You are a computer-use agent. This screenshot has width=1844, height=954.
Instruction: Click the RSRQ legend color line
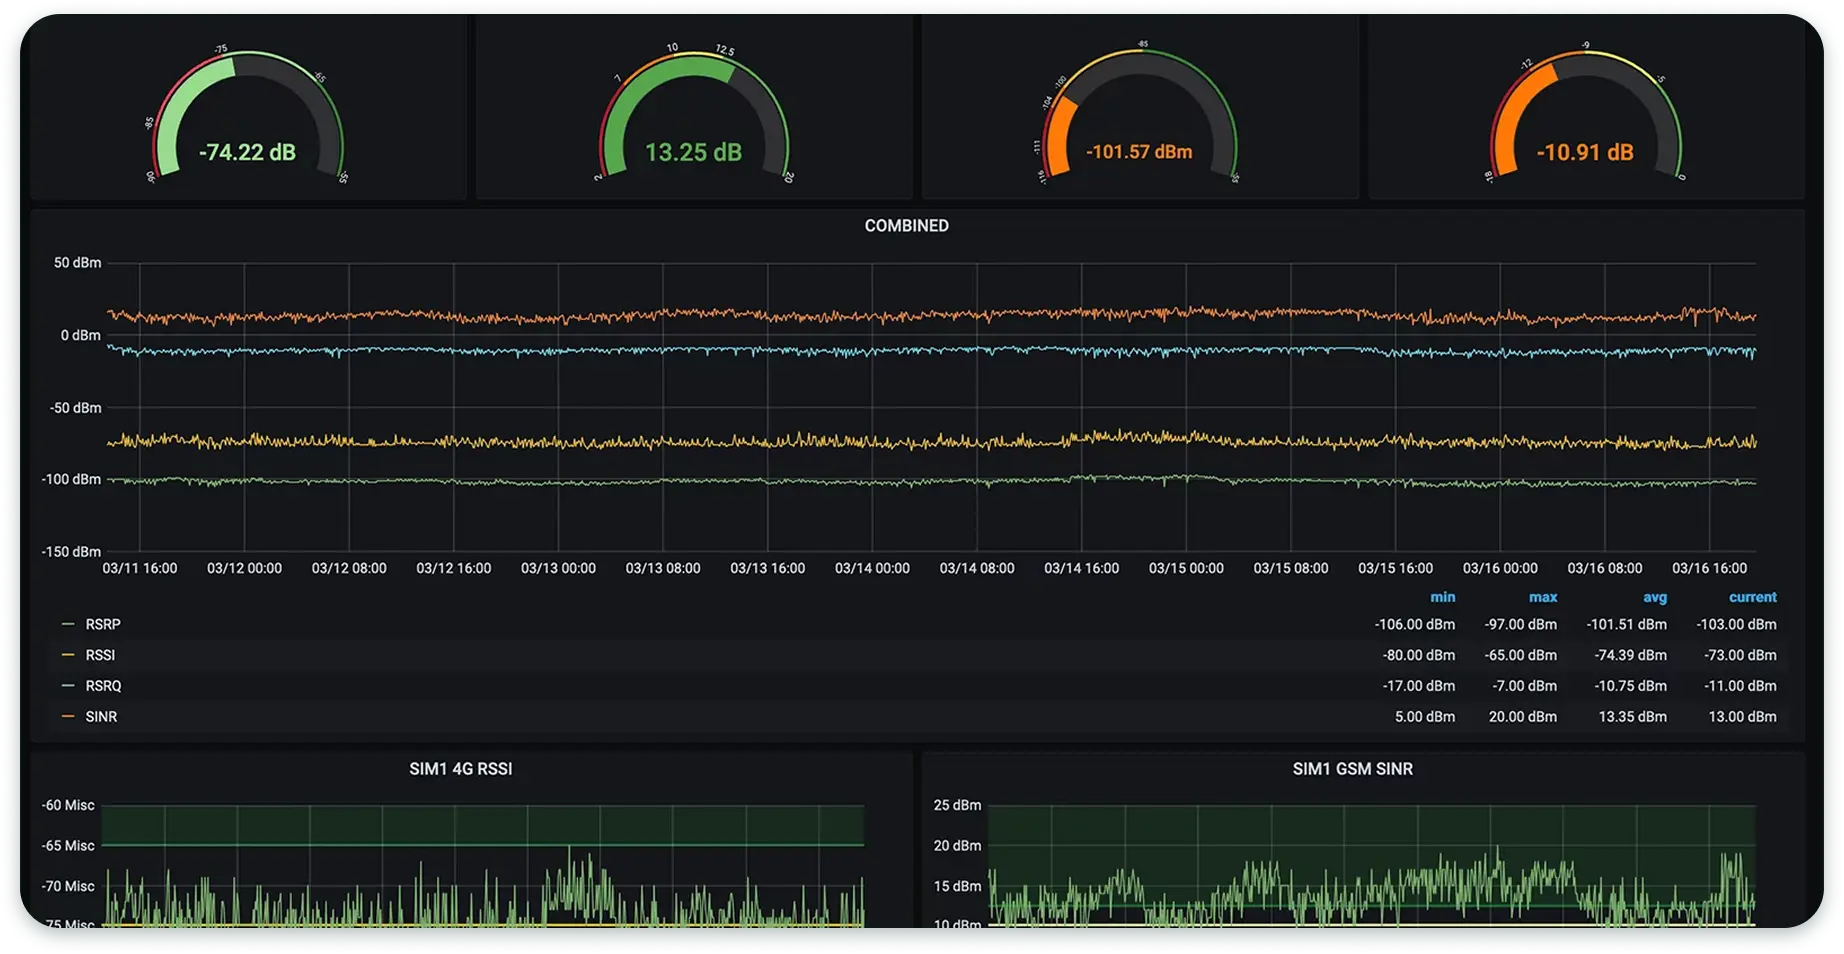click(x=68, y=686)
